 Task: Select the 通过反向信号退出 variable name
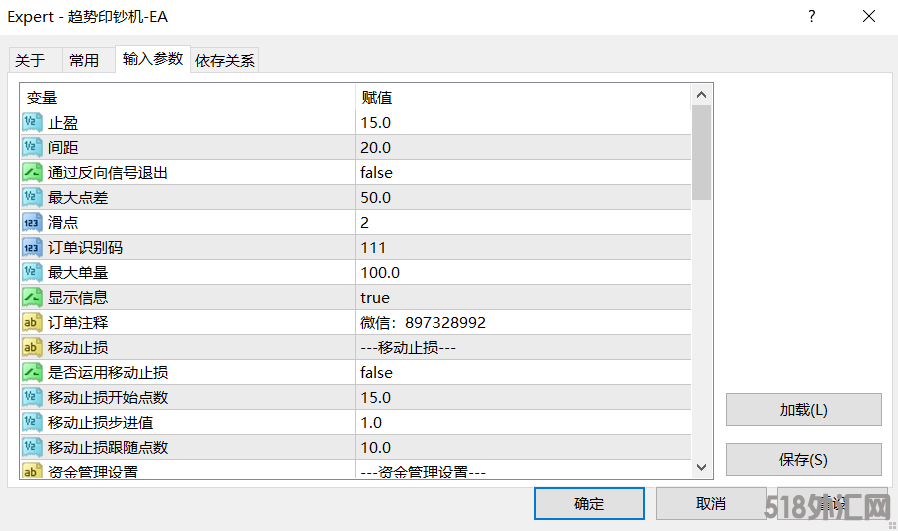click(x=108, y=172)
